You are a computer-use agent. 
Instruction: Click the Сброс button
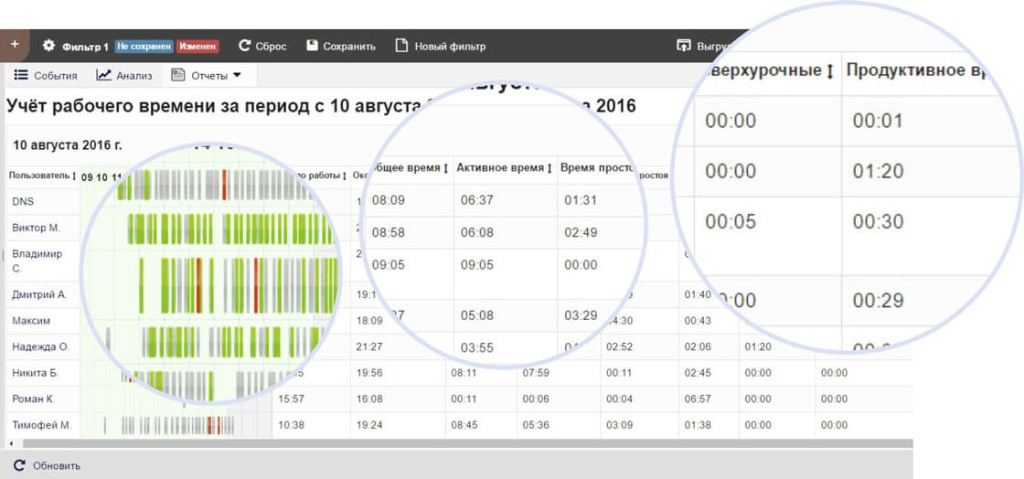263,46
